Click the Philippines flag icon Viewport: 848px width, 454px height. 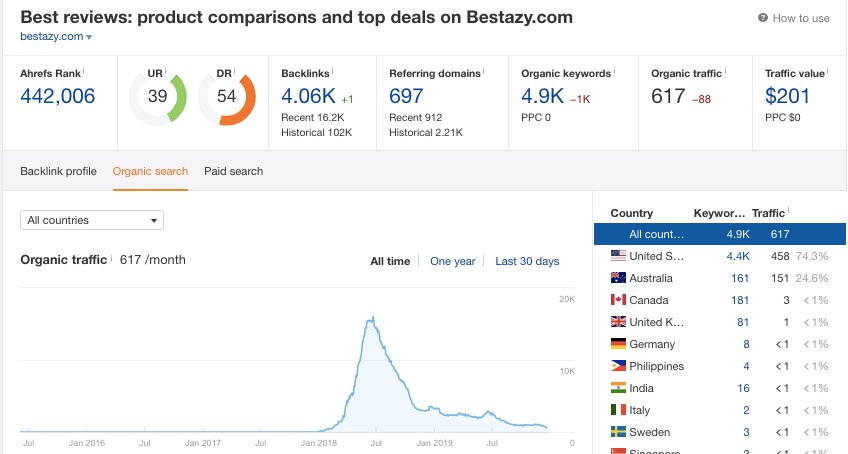(618, 366)
